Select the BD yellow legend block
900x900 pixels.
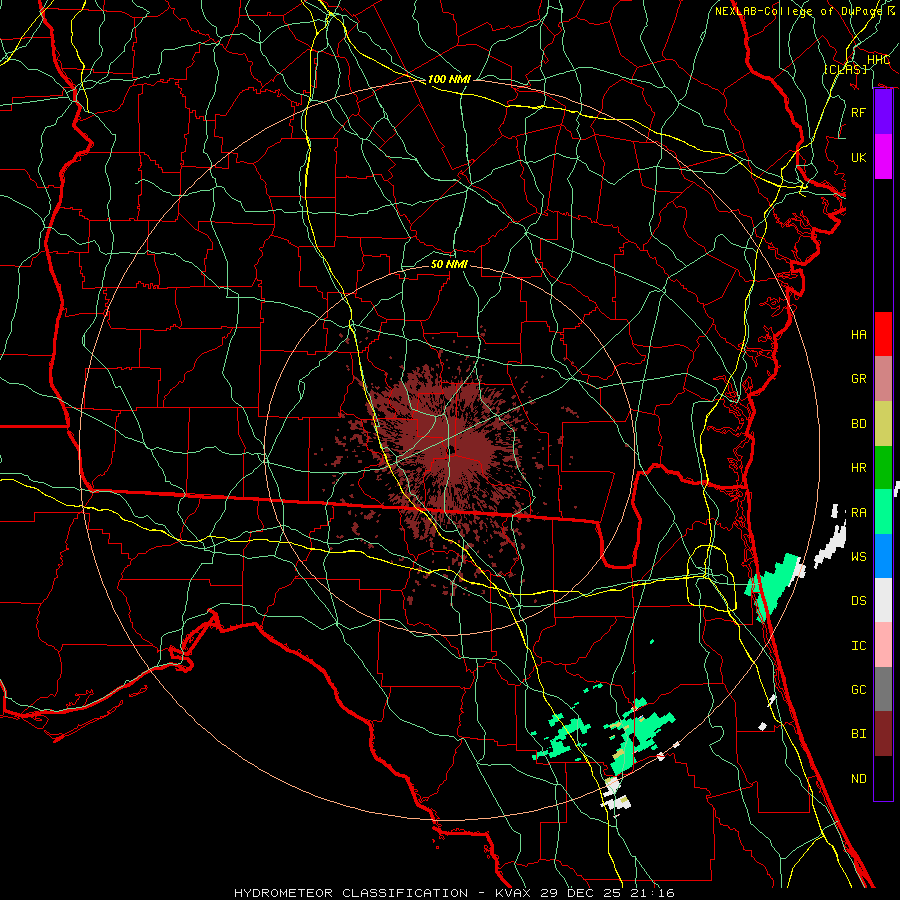[883, 424]
